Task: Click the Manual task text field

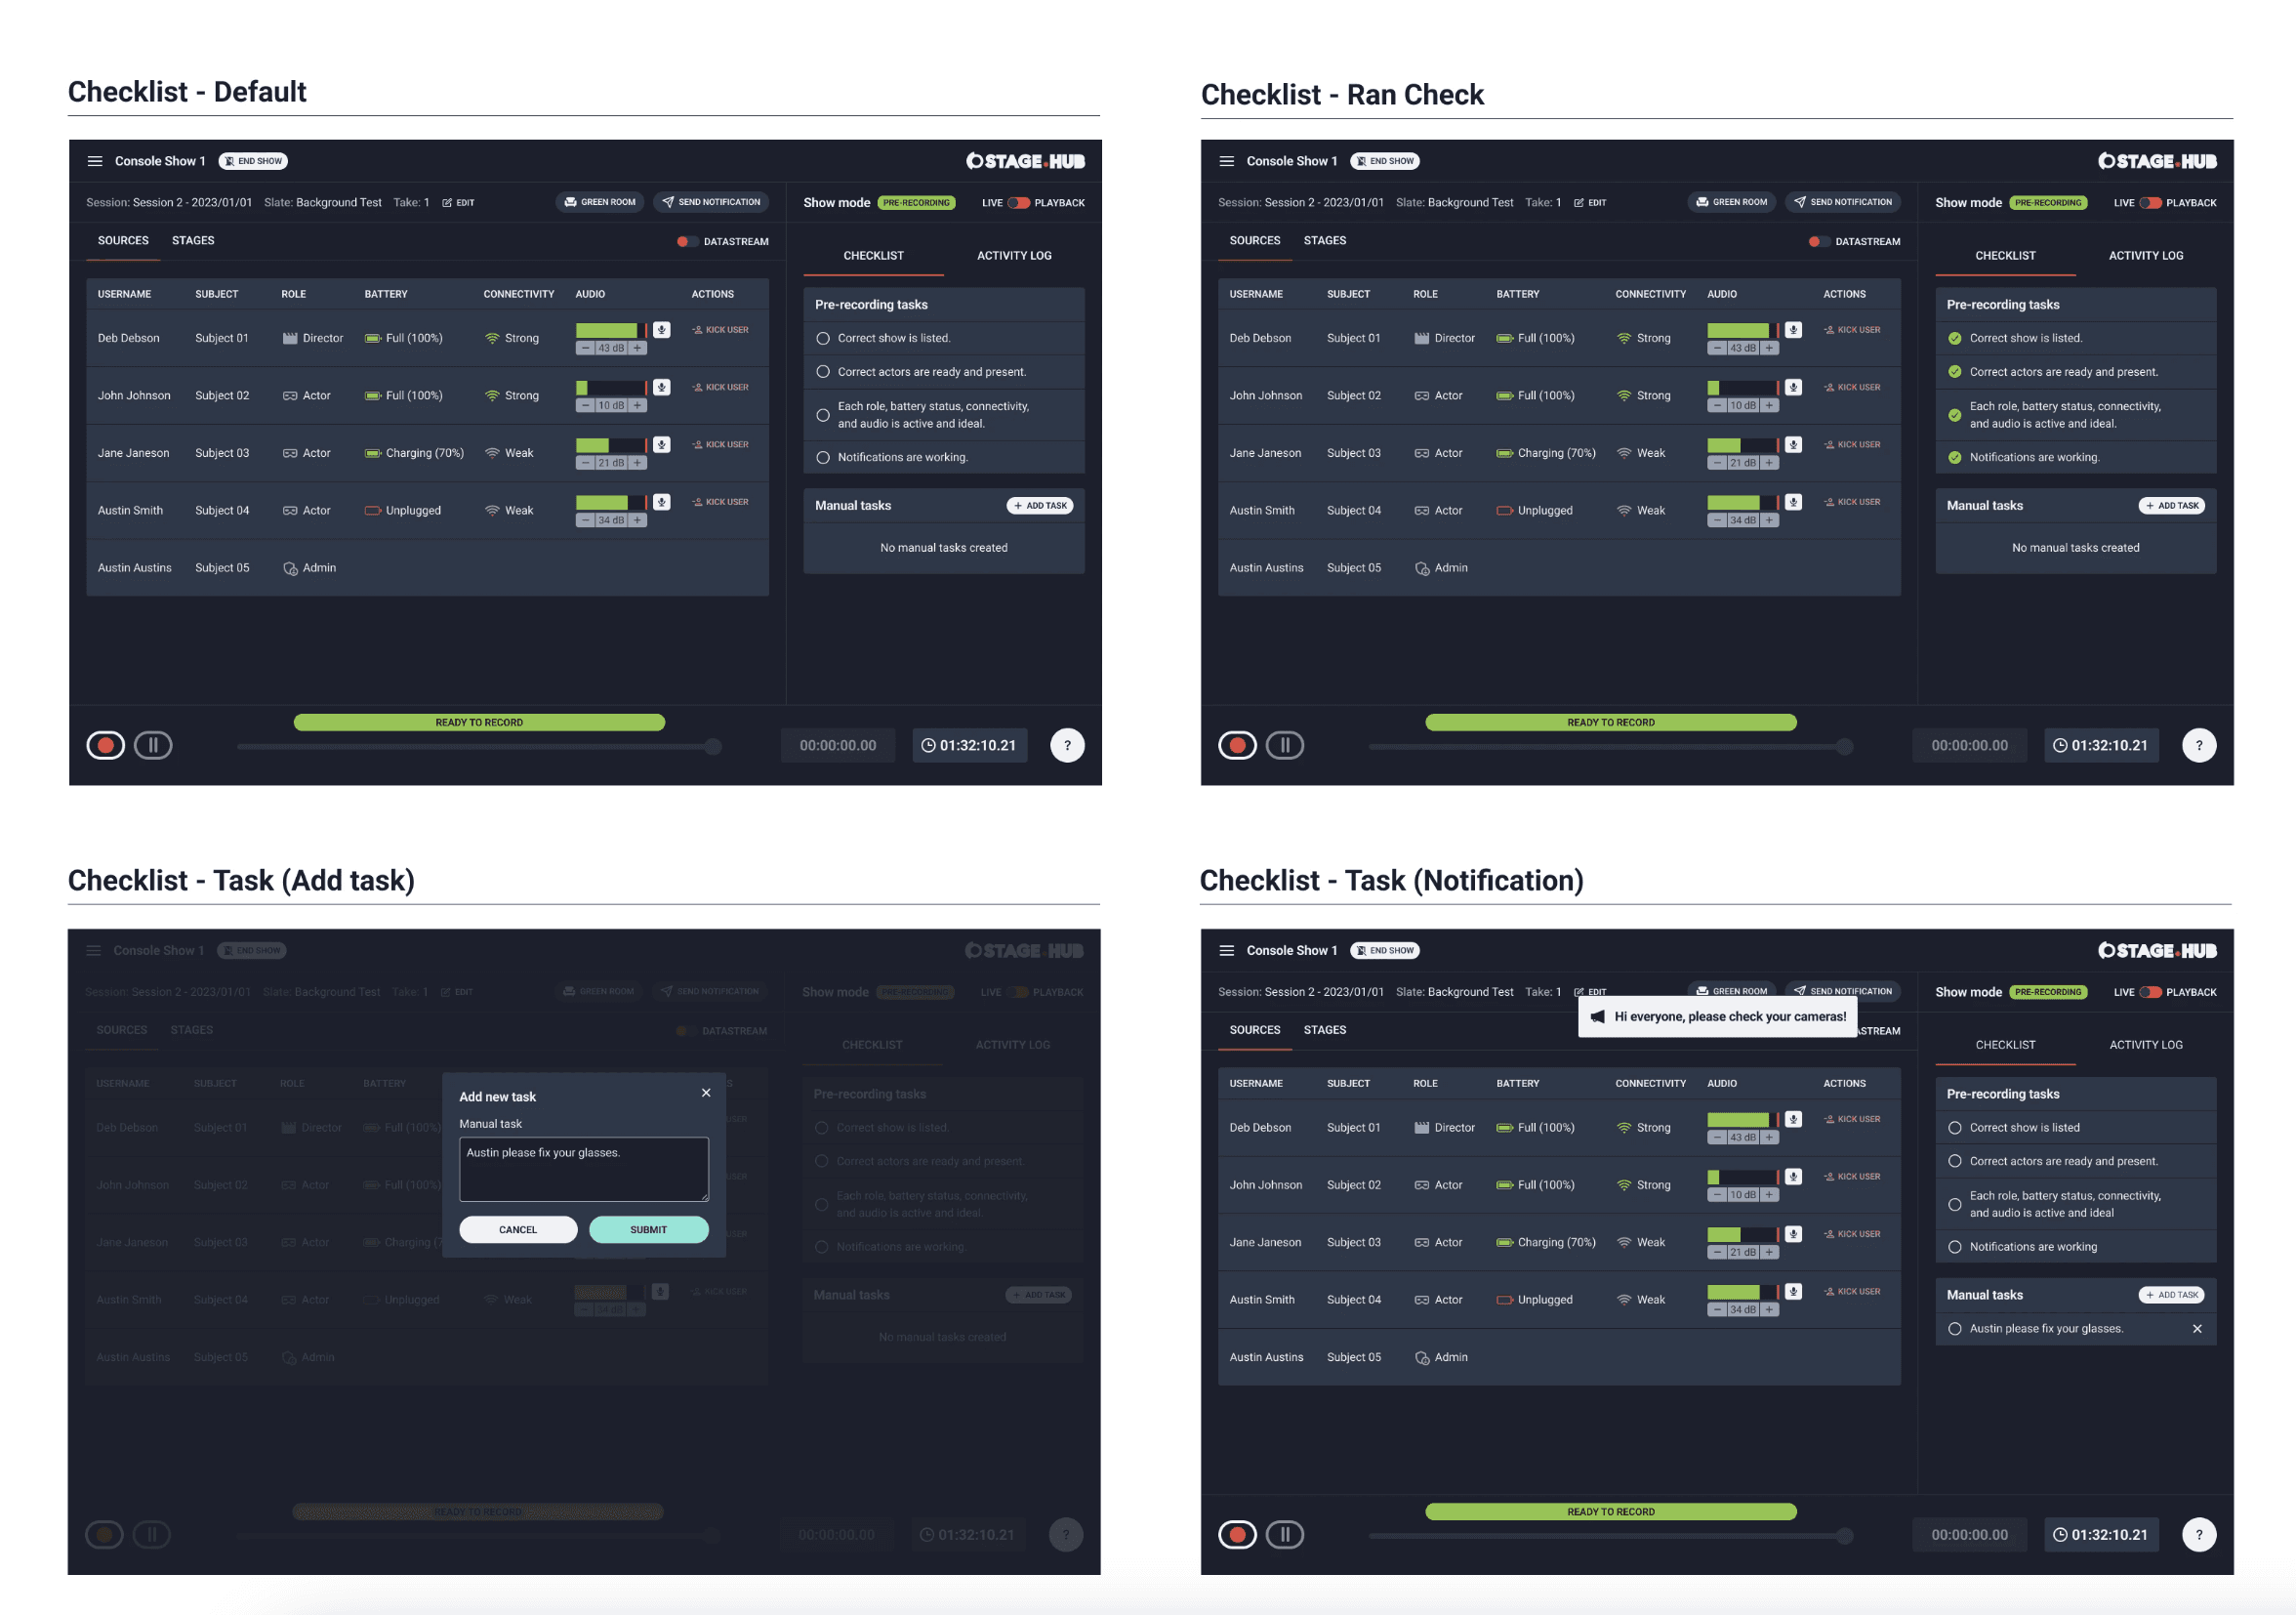Action: (x=584, y=1169)
